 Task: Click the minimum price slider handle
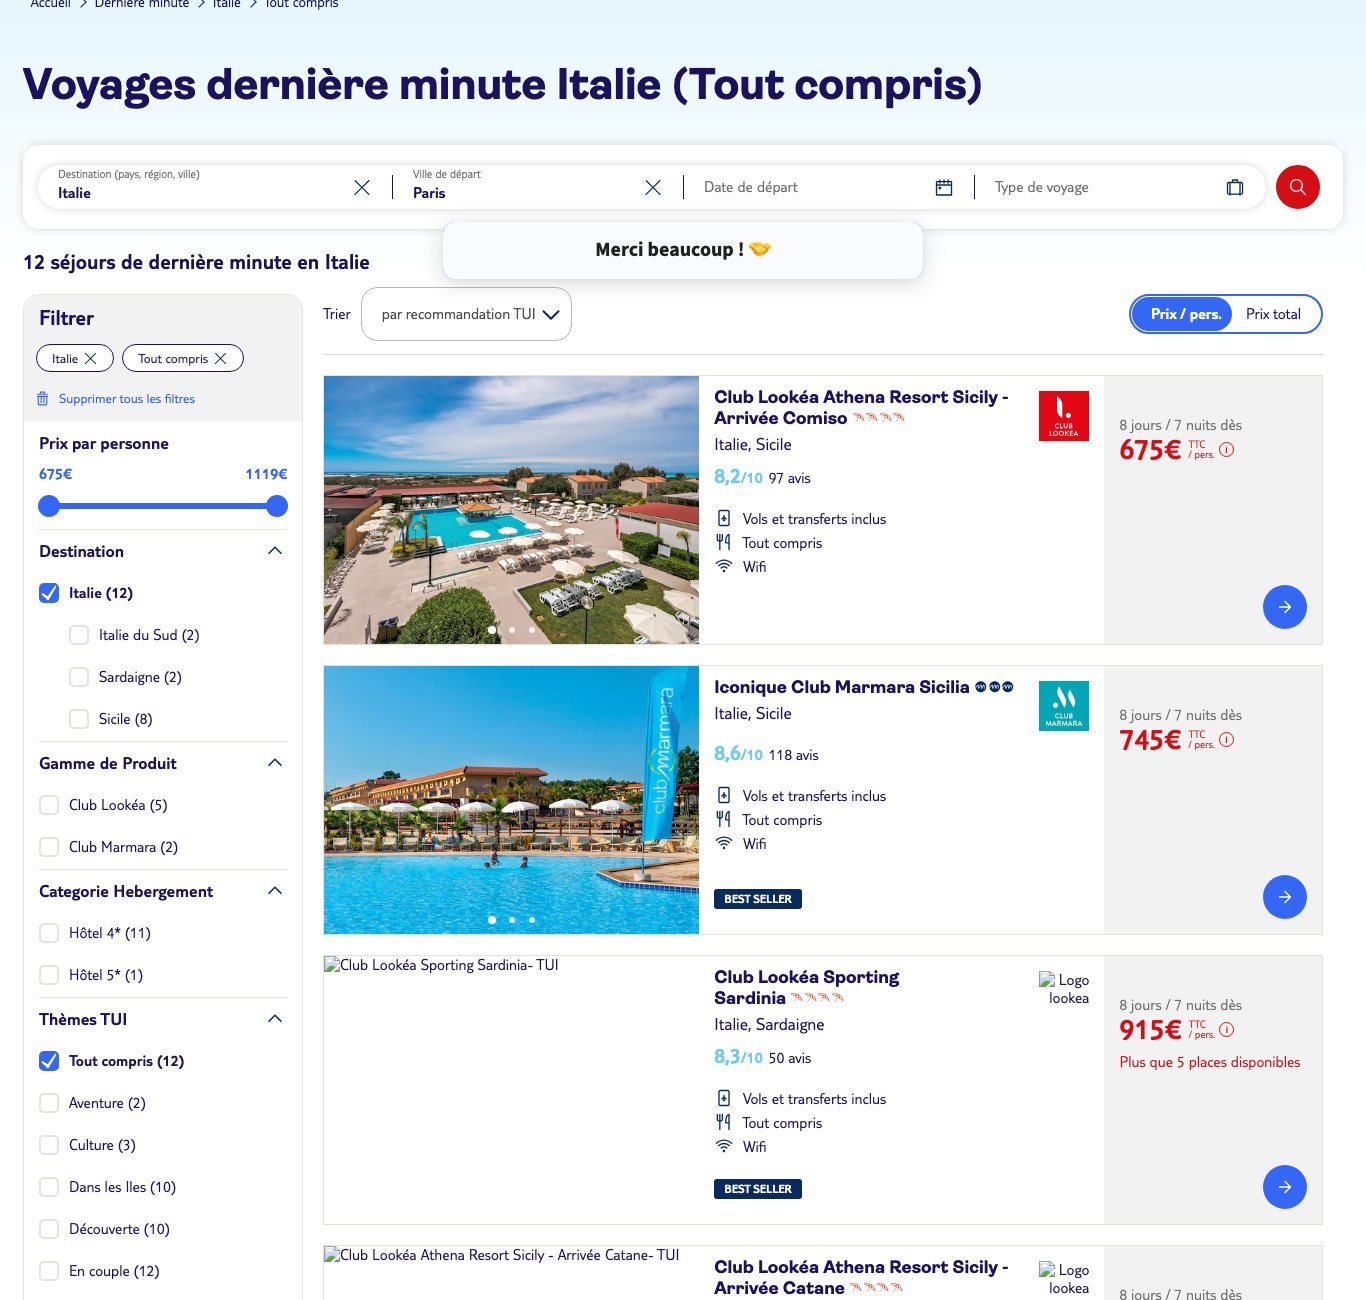(49, 506)
